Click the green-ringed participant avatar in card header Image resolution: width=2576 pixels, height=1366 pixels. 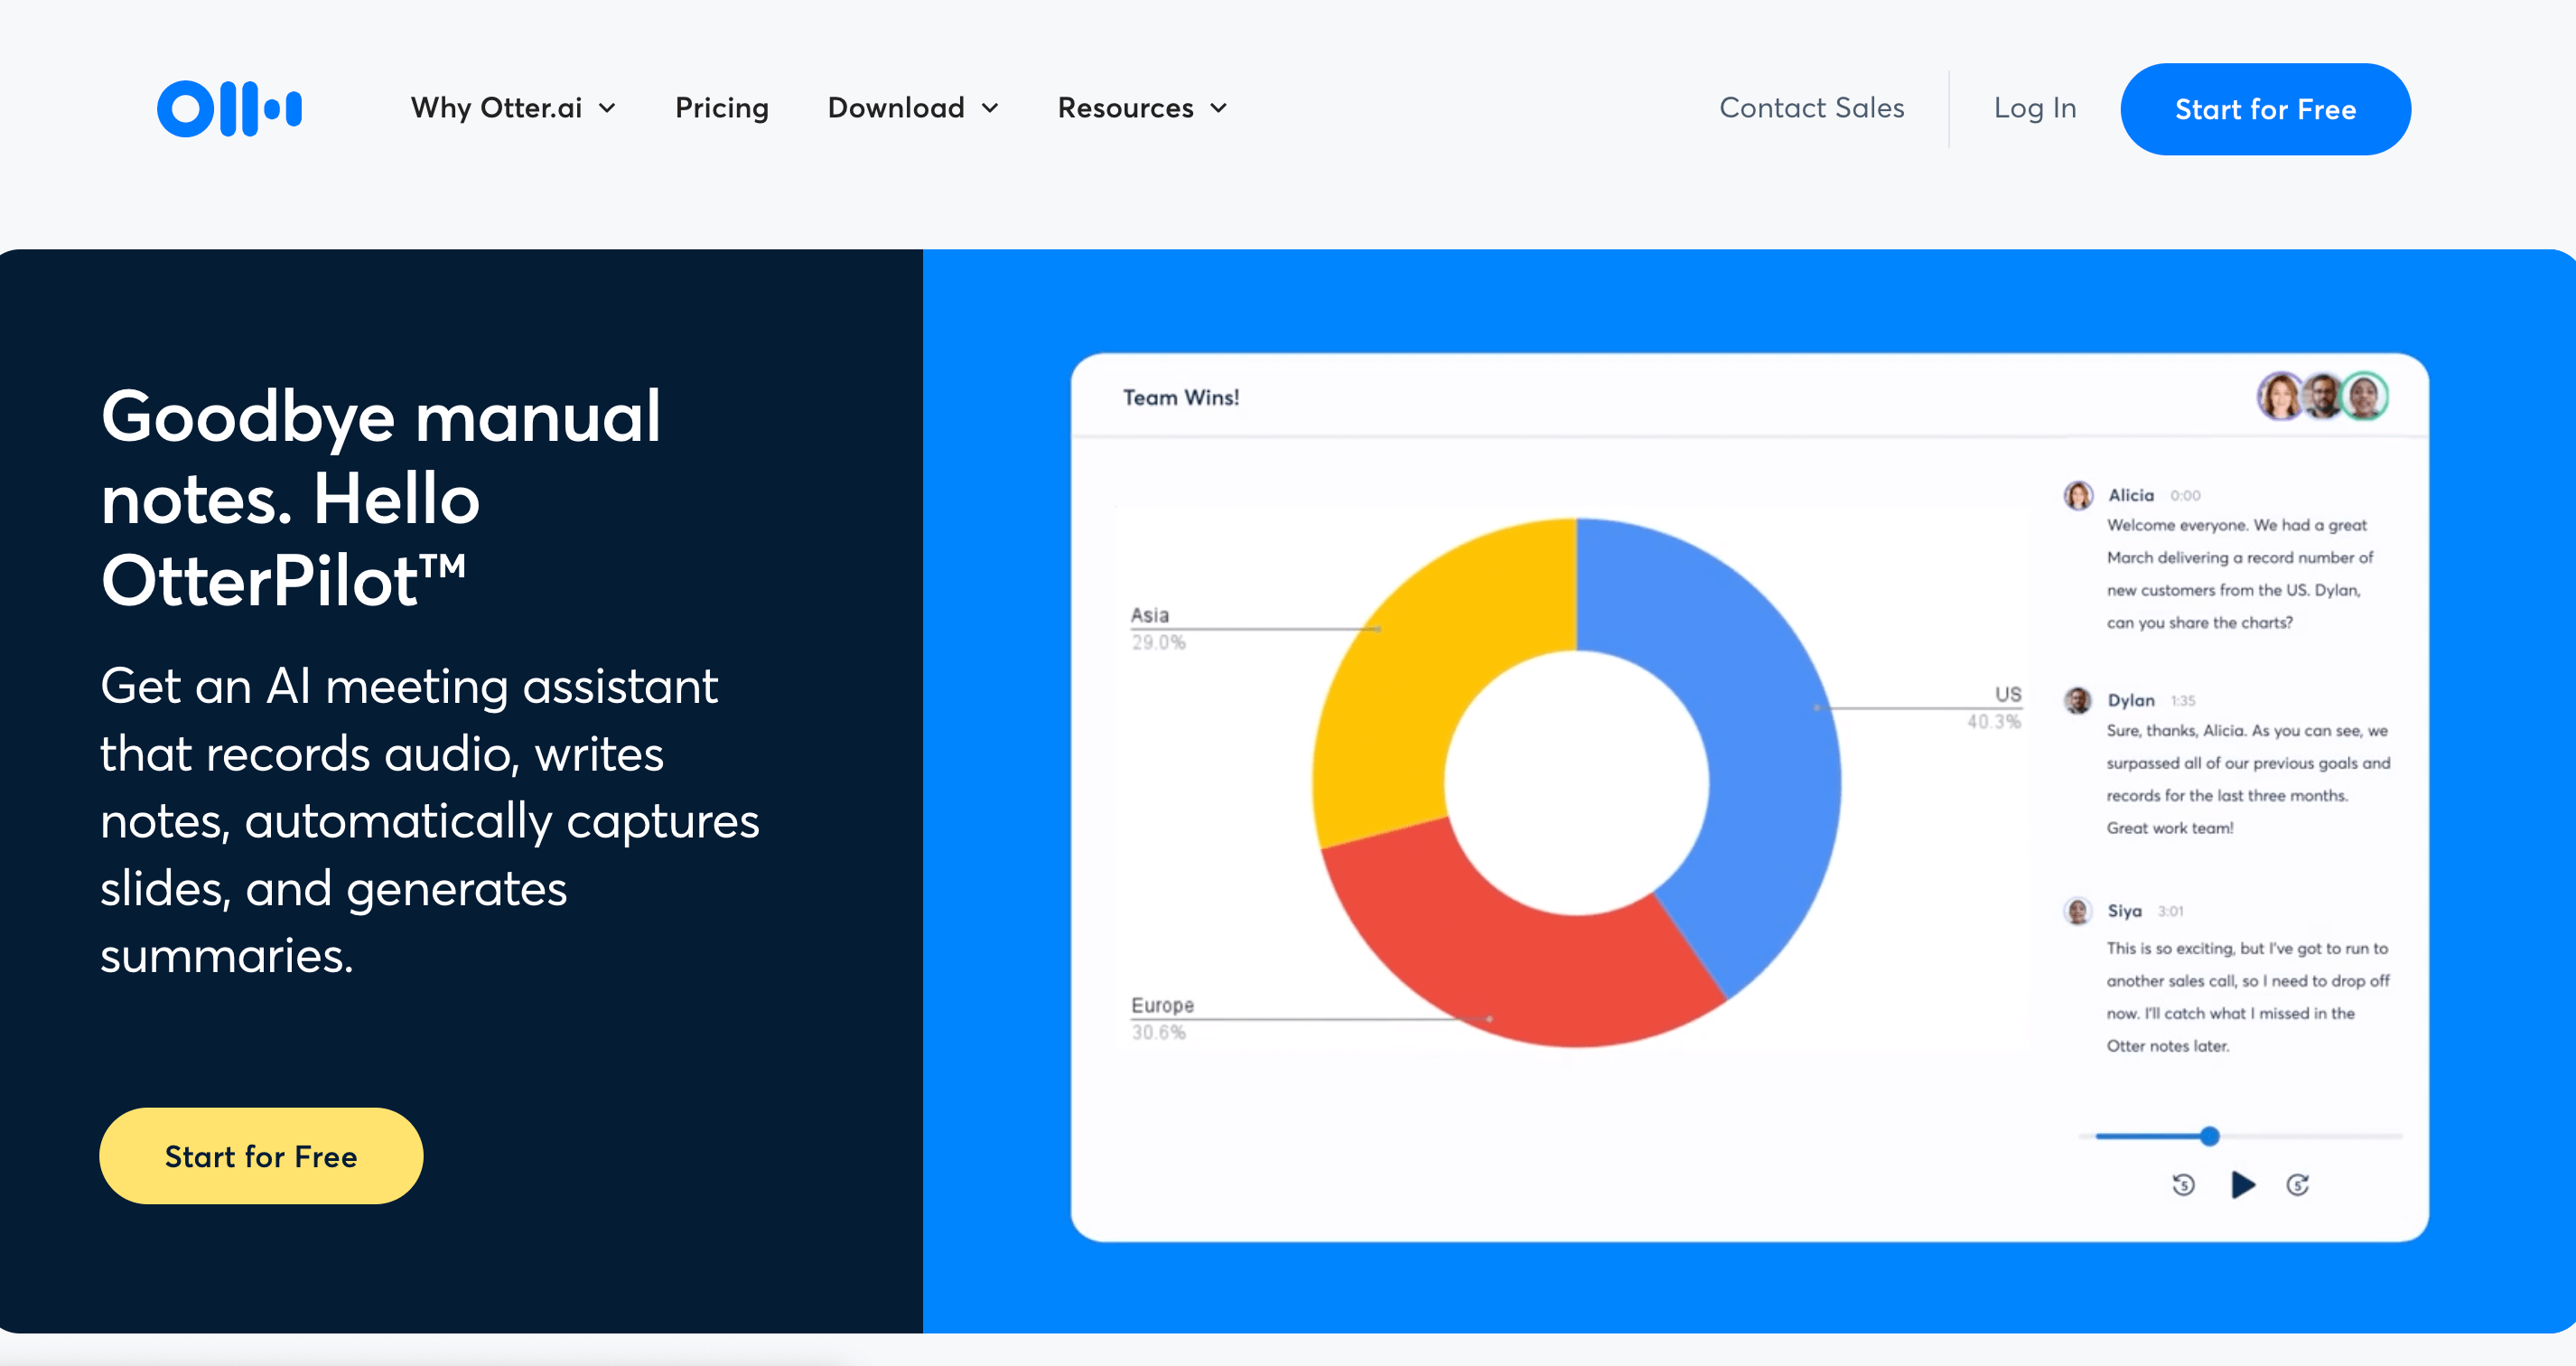point(2365,396)
